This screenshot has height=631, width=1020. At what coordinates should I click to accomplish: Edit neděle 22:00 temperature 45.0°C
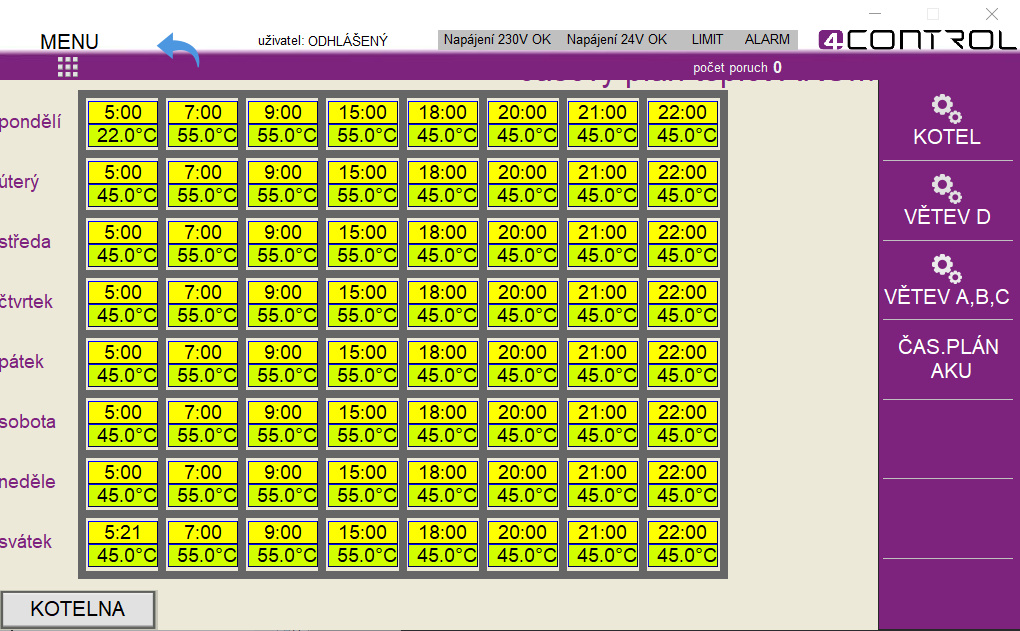point(682,495)
